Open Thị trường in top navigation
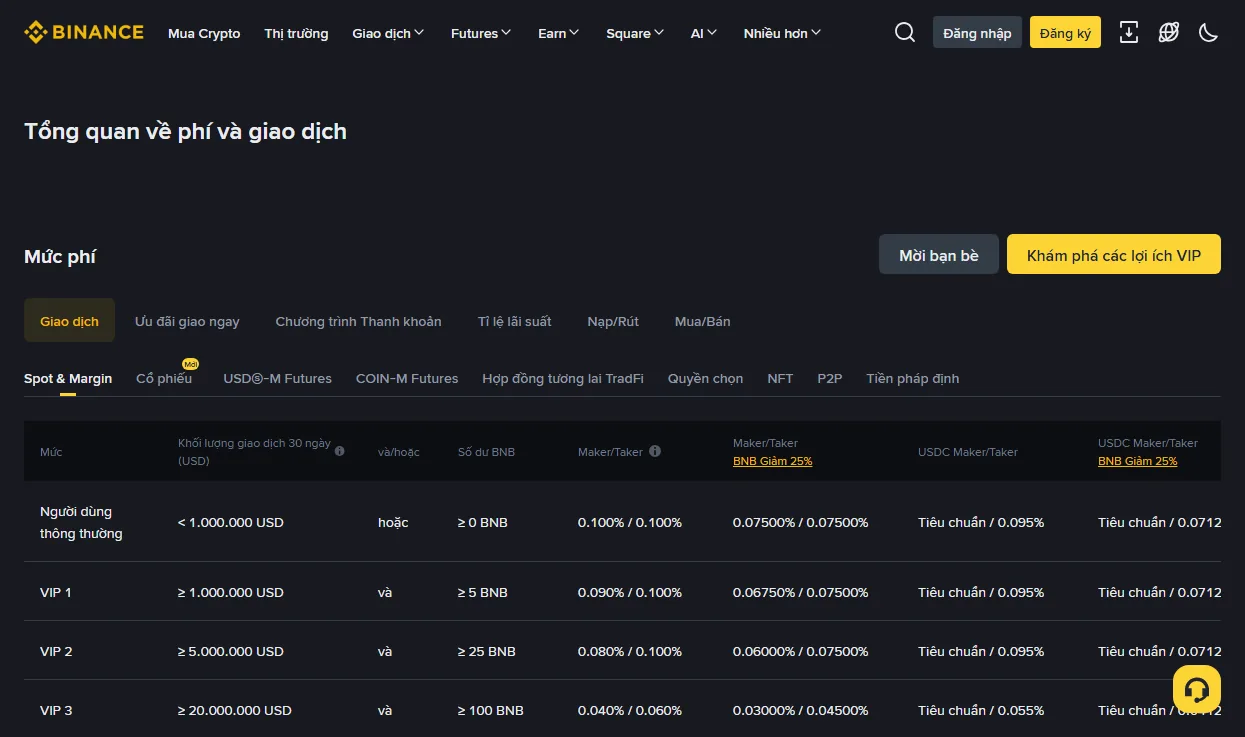The width and height of the screenshot is (1245, 737). coord(296,33)
